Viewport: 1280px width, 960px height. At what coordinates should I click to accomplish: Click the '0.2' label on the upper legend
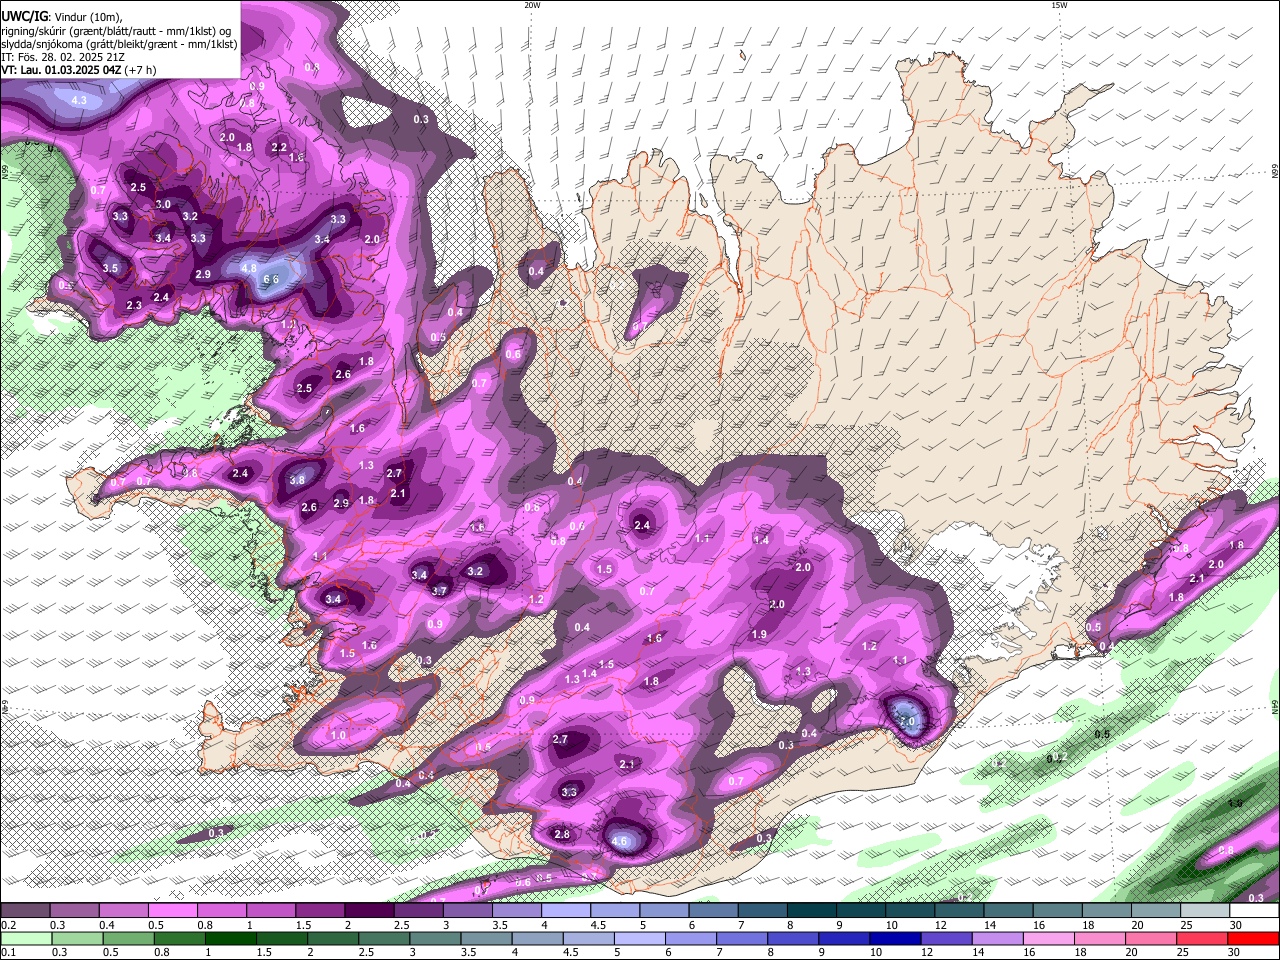pos(8,925)
